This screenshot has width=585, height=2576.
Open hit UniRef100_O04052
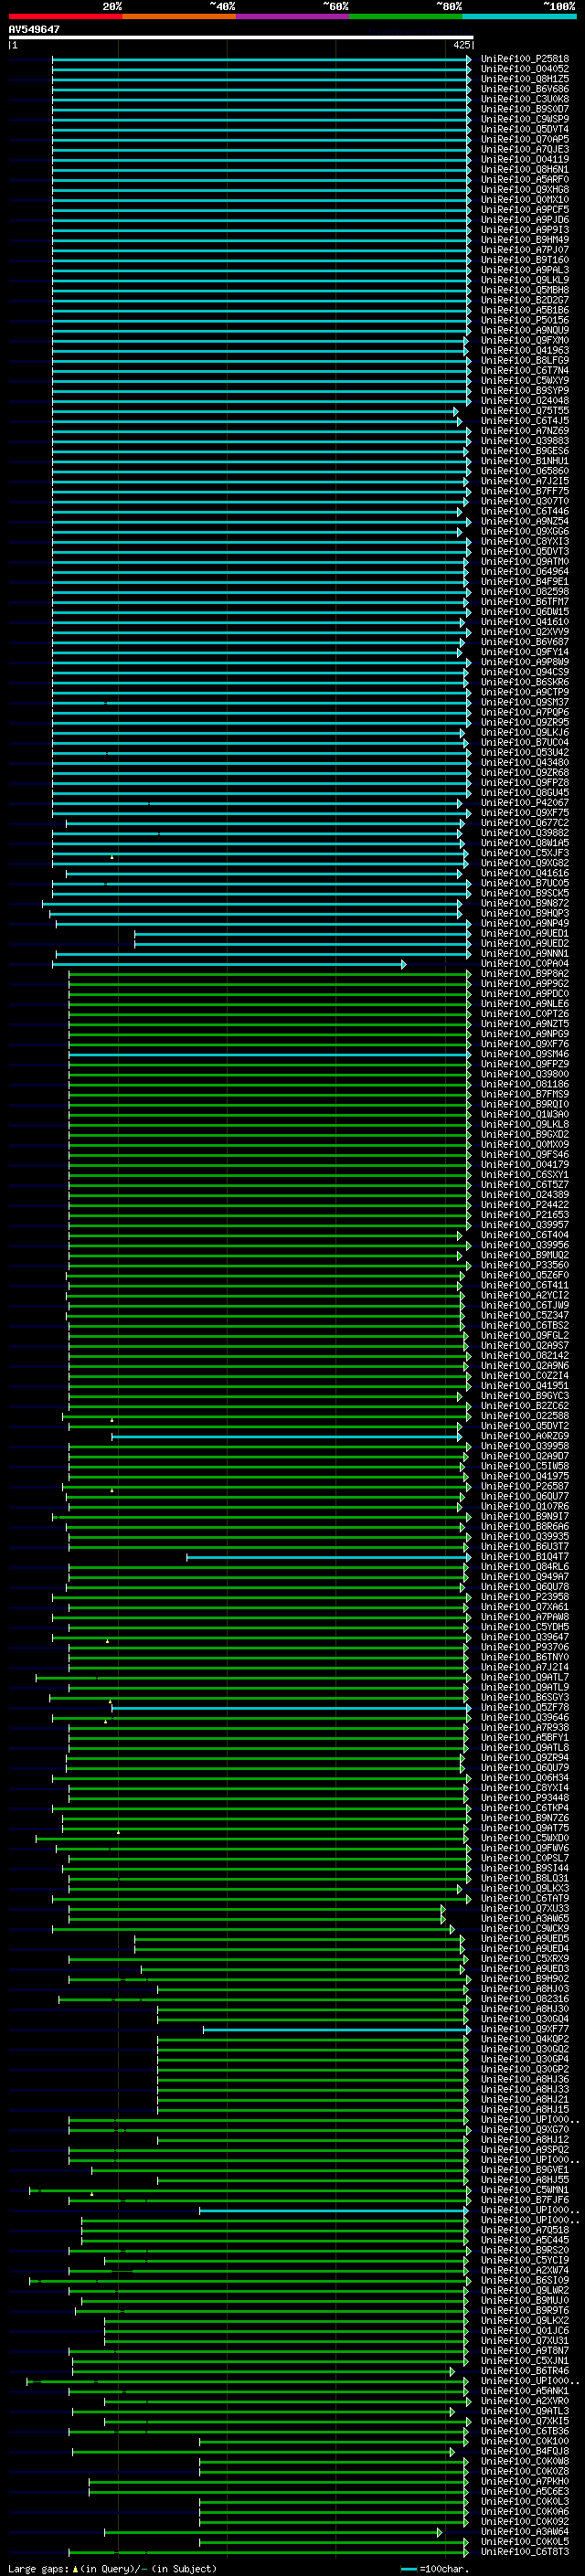pyautogui.click(x=525, y=69)
